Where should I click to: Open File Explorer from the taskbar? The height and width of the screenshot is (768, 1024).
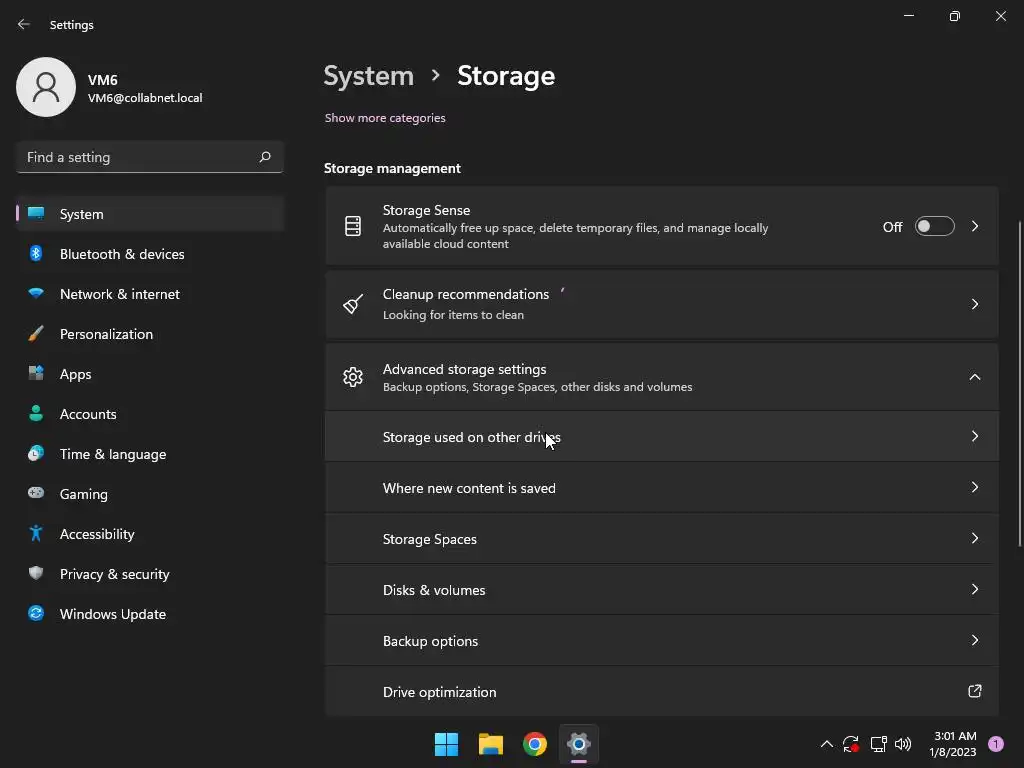(490, 744)
